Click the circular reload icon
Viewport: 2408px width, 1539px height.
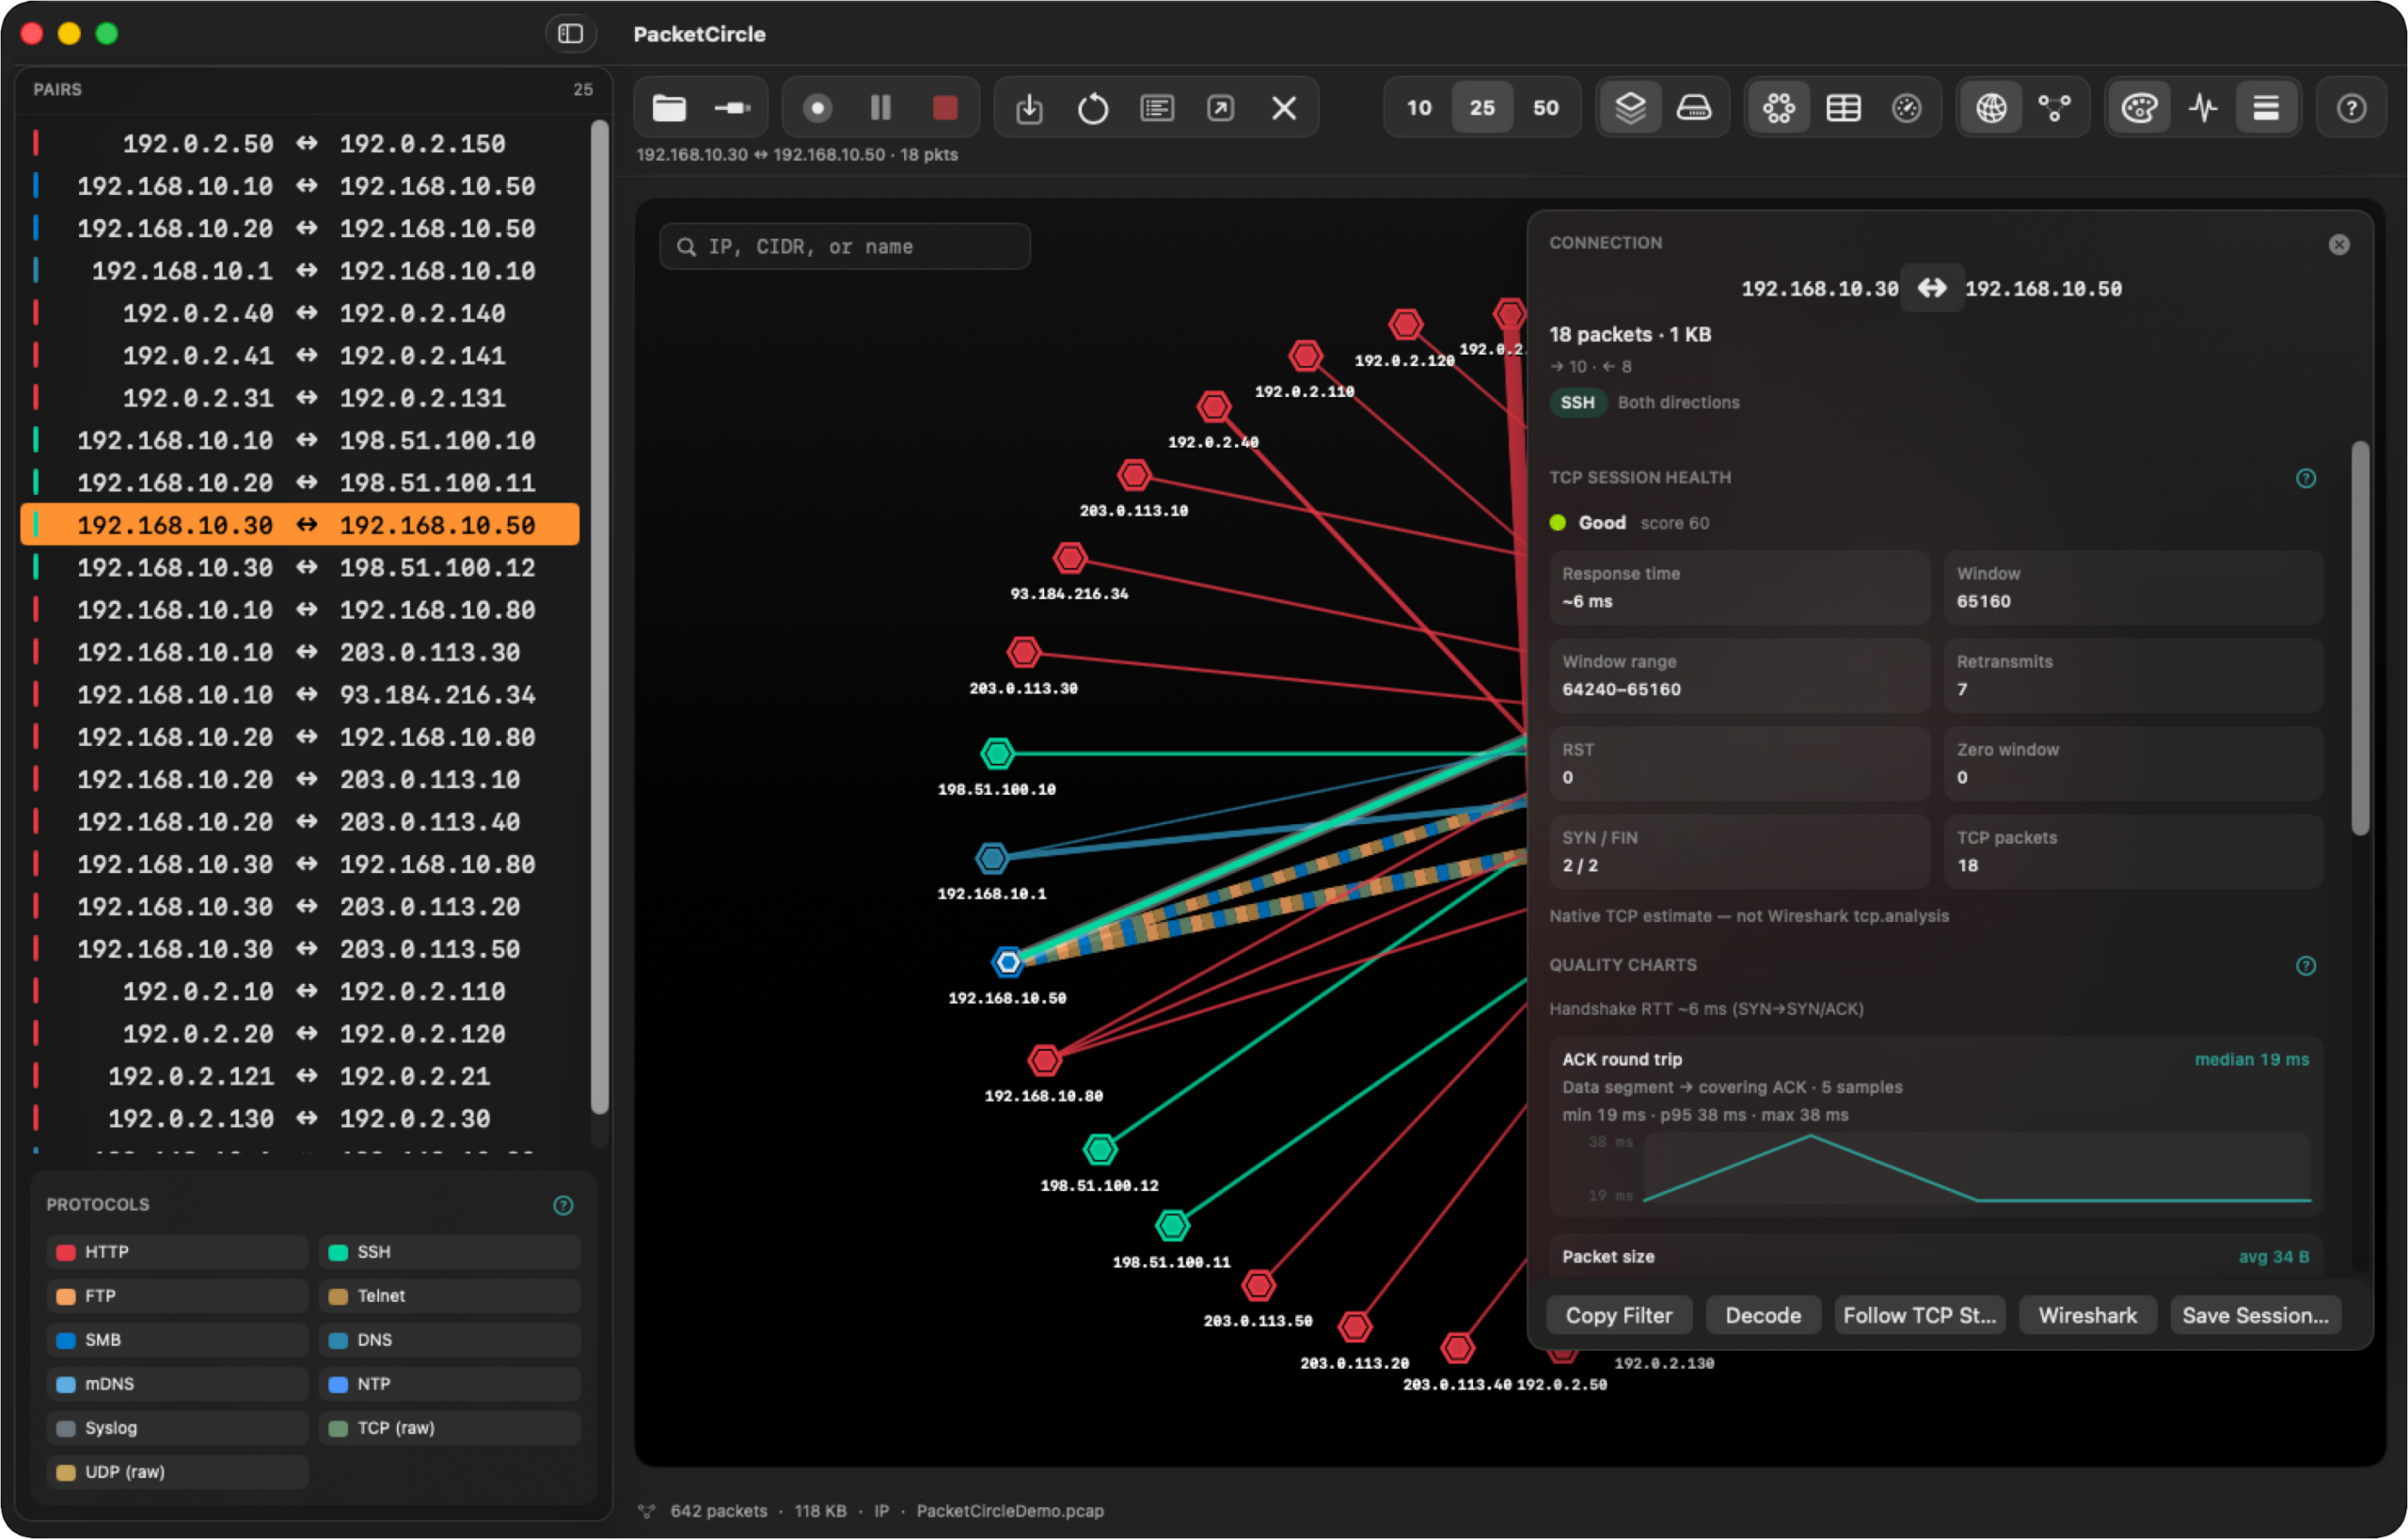(x=1093, y=108)
